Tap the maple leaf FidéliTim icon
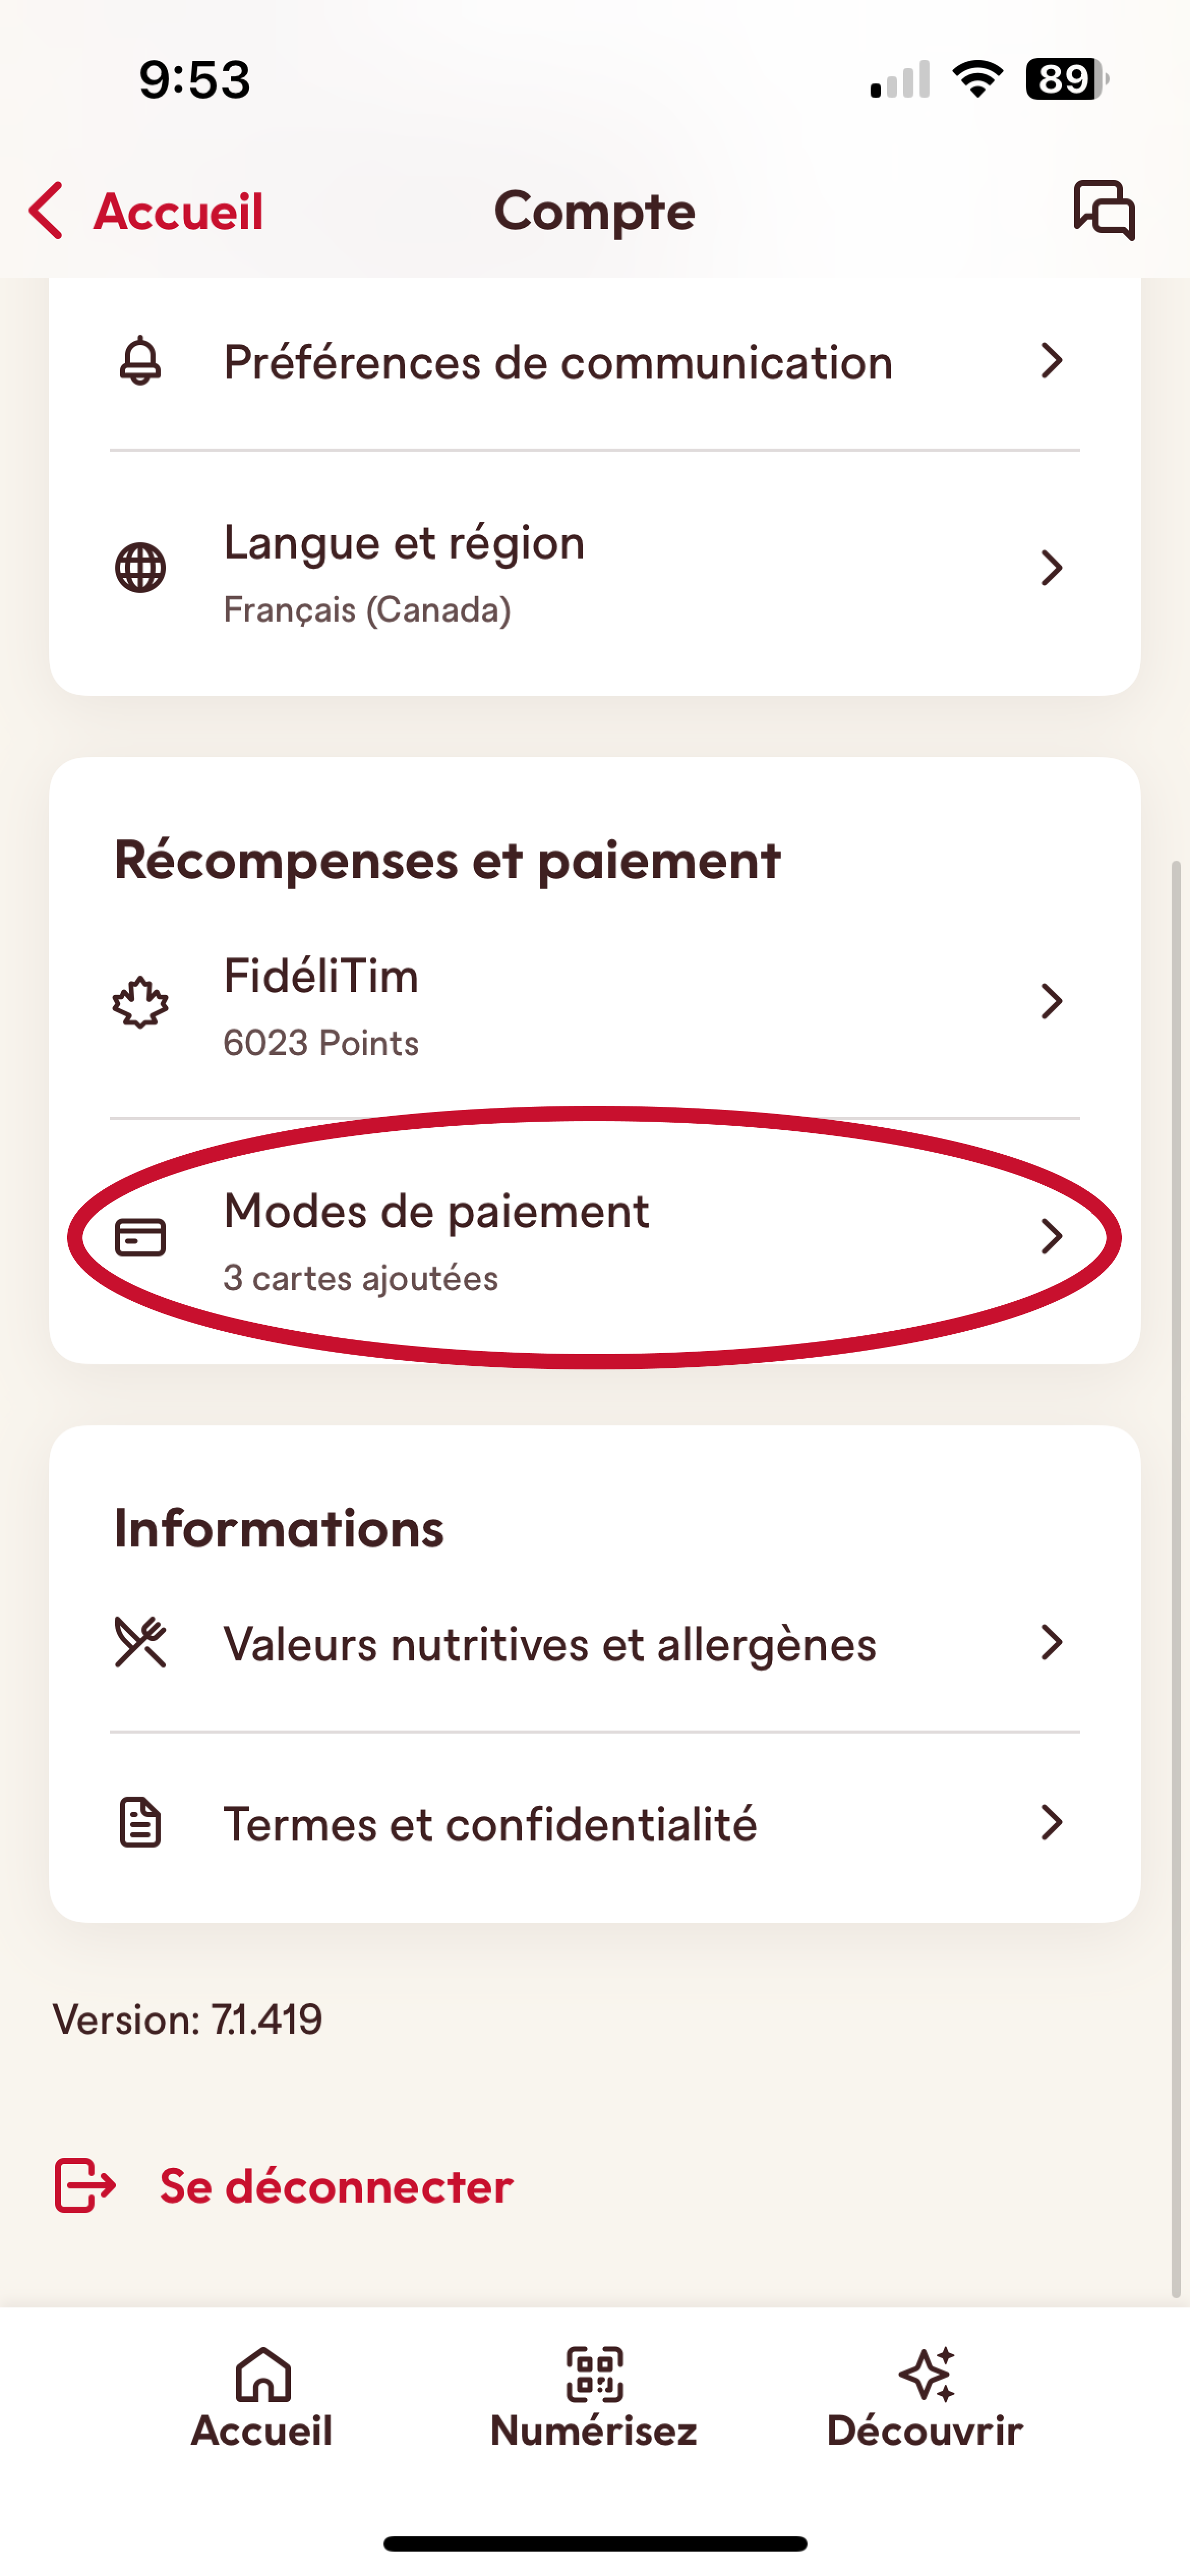1190x2576 pixels. pos(140,1002)
